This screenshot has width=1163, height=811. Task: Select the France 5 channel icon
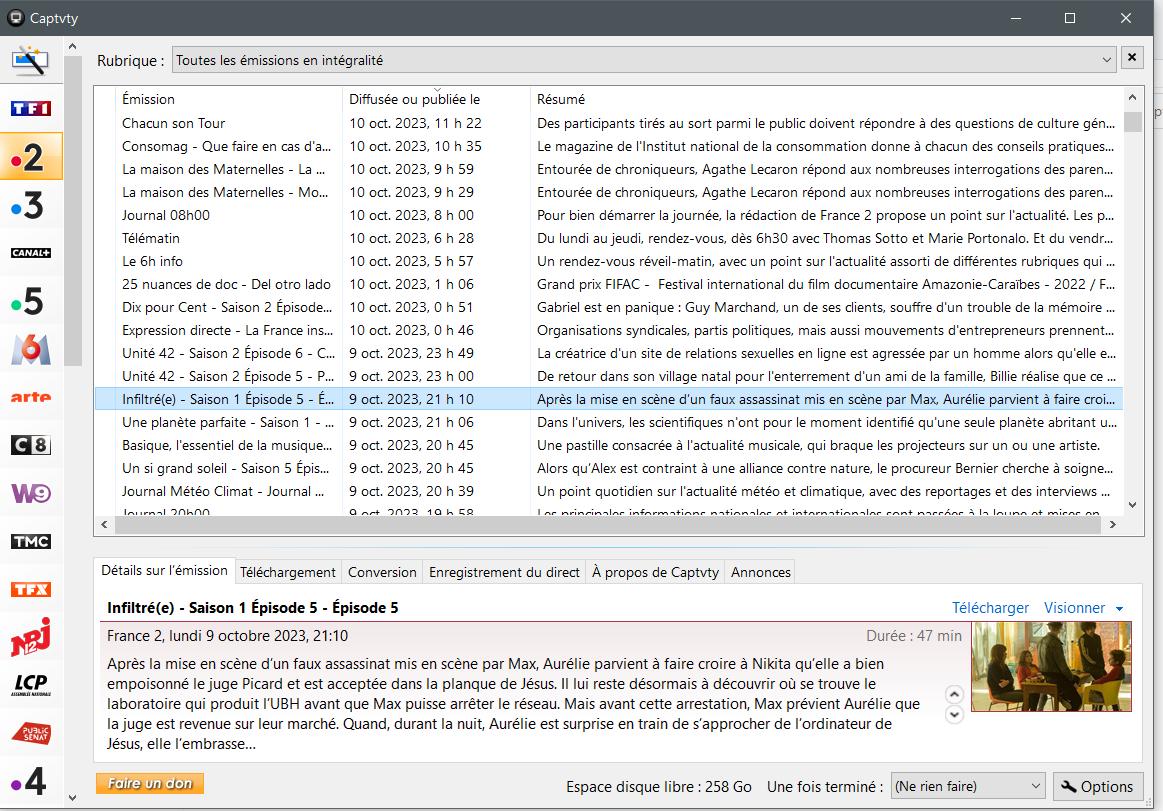pos(31,301)
